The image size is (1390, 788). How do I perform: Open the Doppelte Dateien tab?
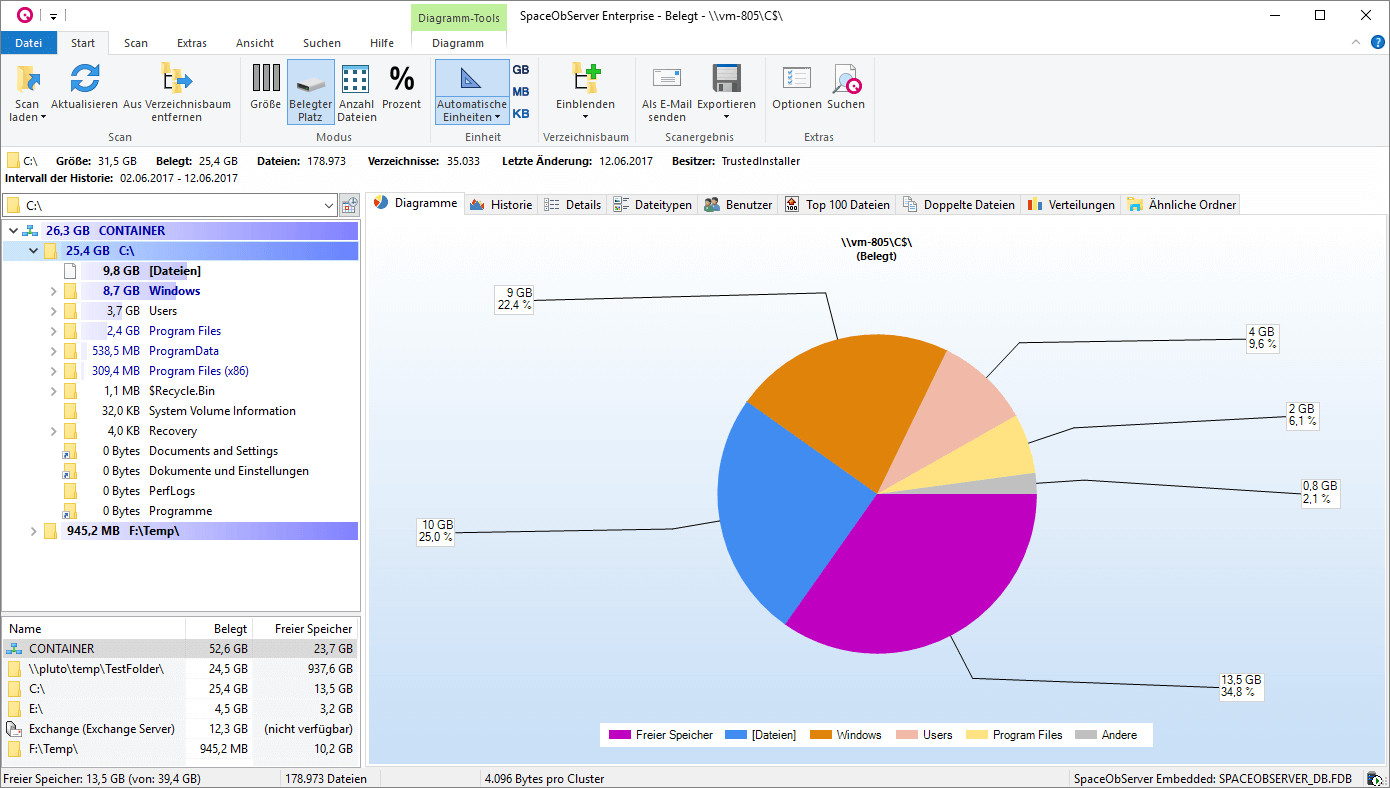coord(958,204)
